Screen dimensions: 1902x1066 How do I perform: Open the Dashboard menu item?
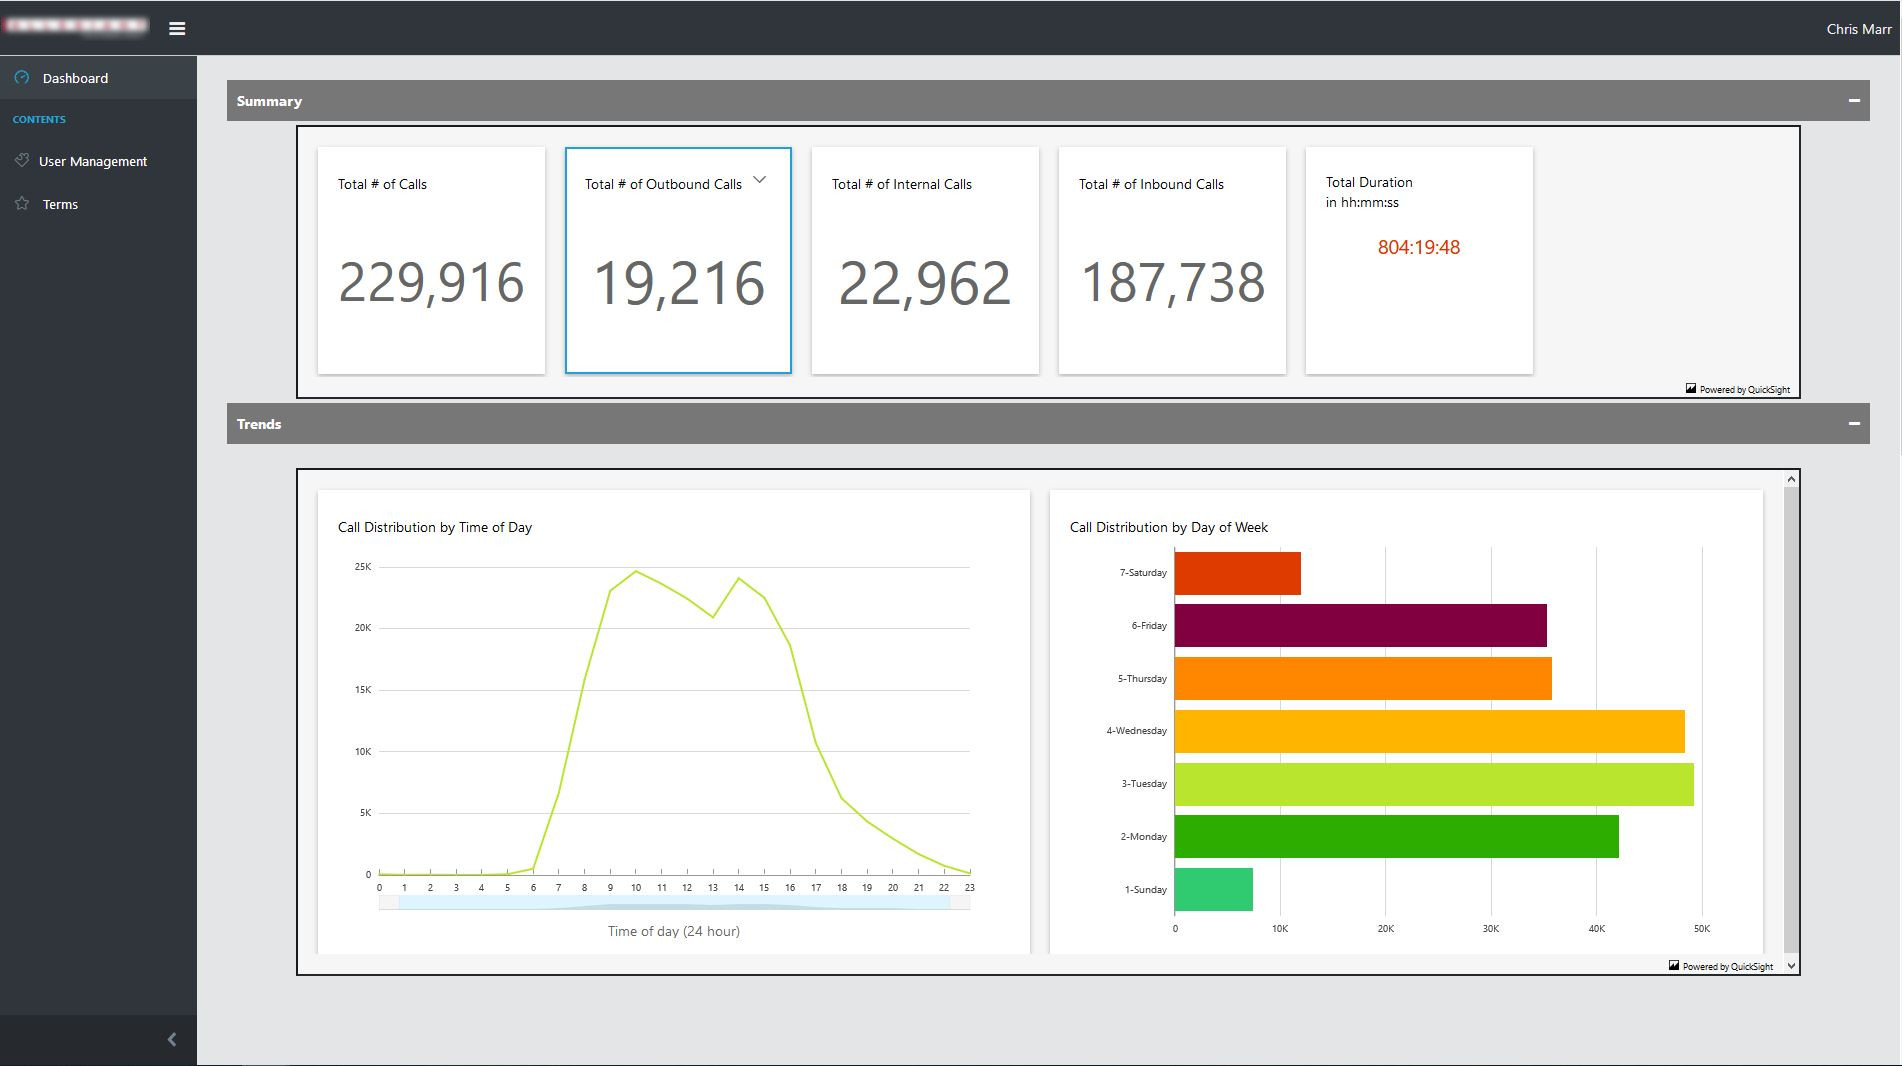(75, 78)
